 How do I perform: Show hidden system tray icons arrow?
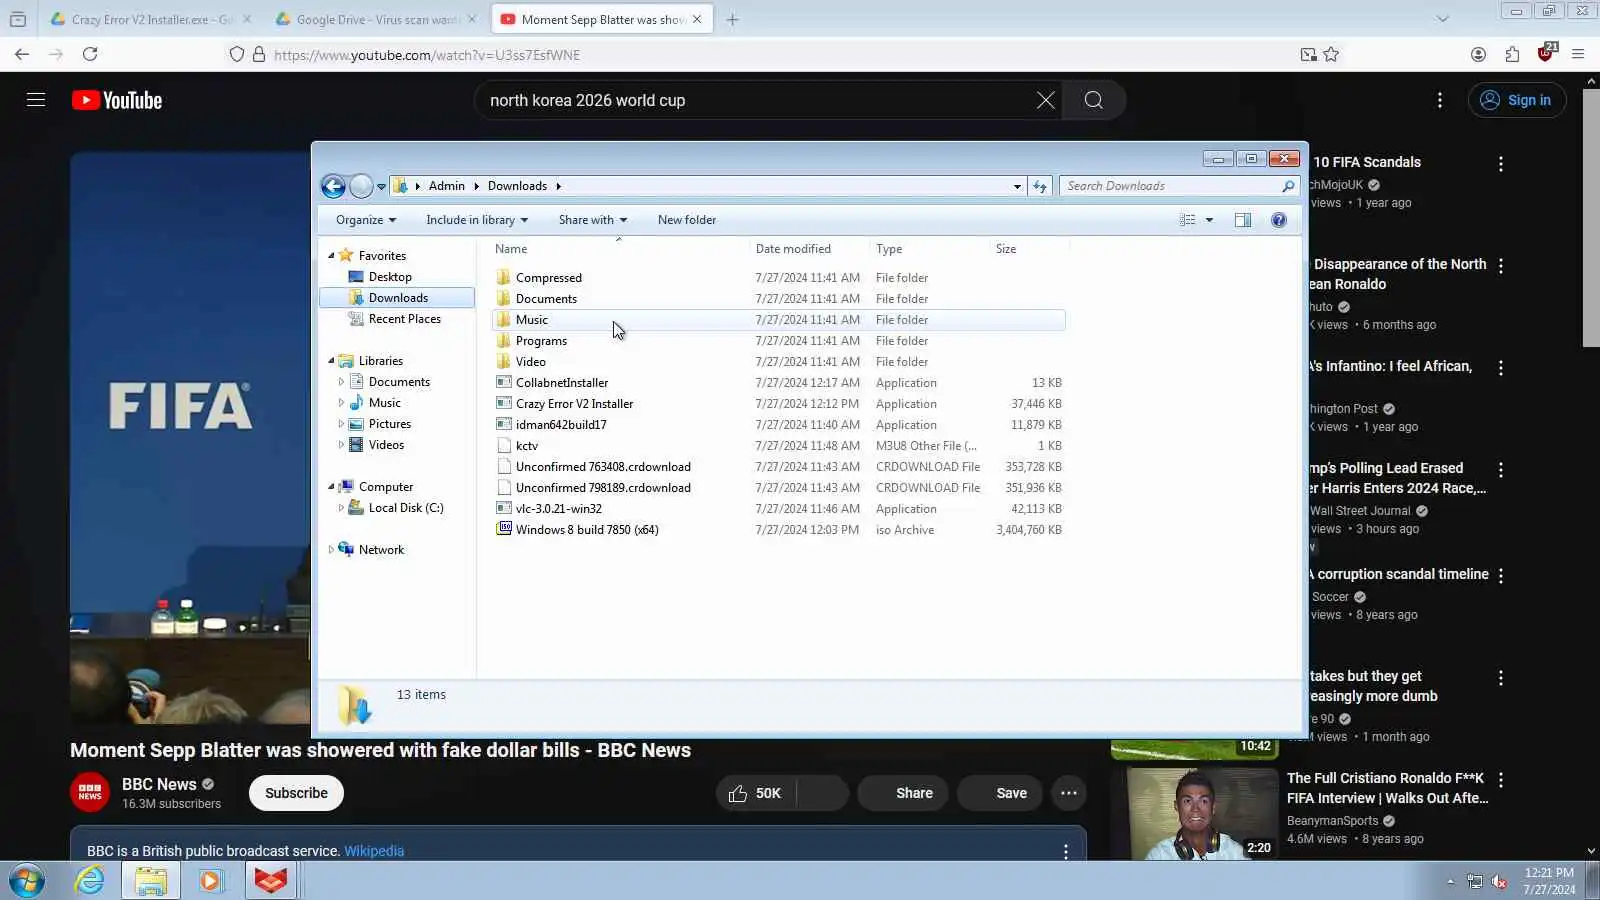coord(1450,881)
